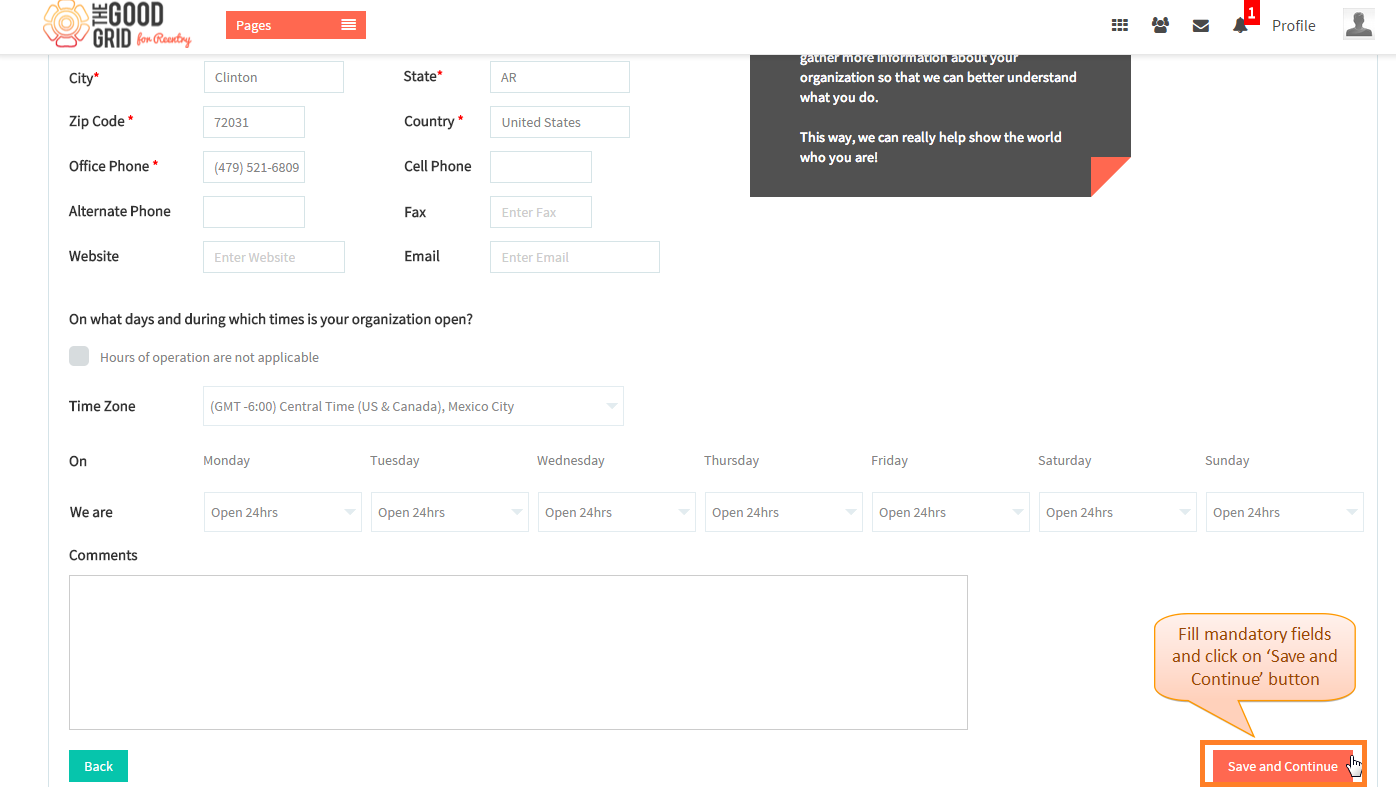Image resolution: width=1396 pixels, height=787 pixels.
Task: Click the opening days and times question
Action: 271,319
